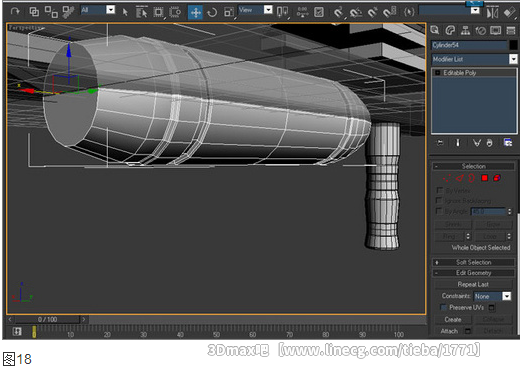Click the Select and Link icon
520x369 pixels.
[x=34, y=12]
